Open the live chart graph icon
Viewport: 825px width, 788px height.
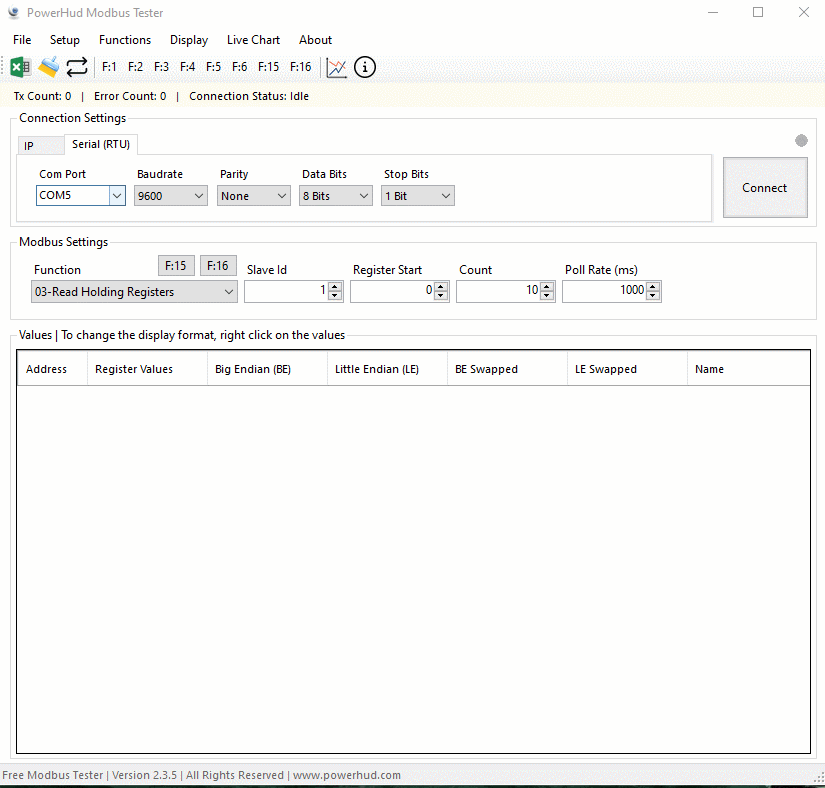(x=337, y=67)
